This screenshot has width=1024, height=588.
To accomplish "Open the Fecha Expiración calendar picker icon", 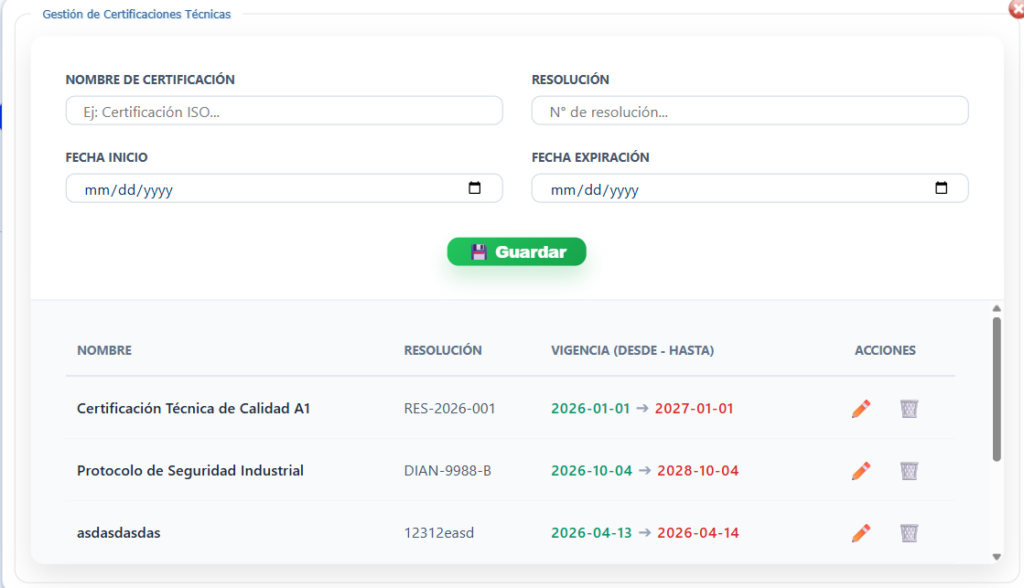I will click(941, 188).
